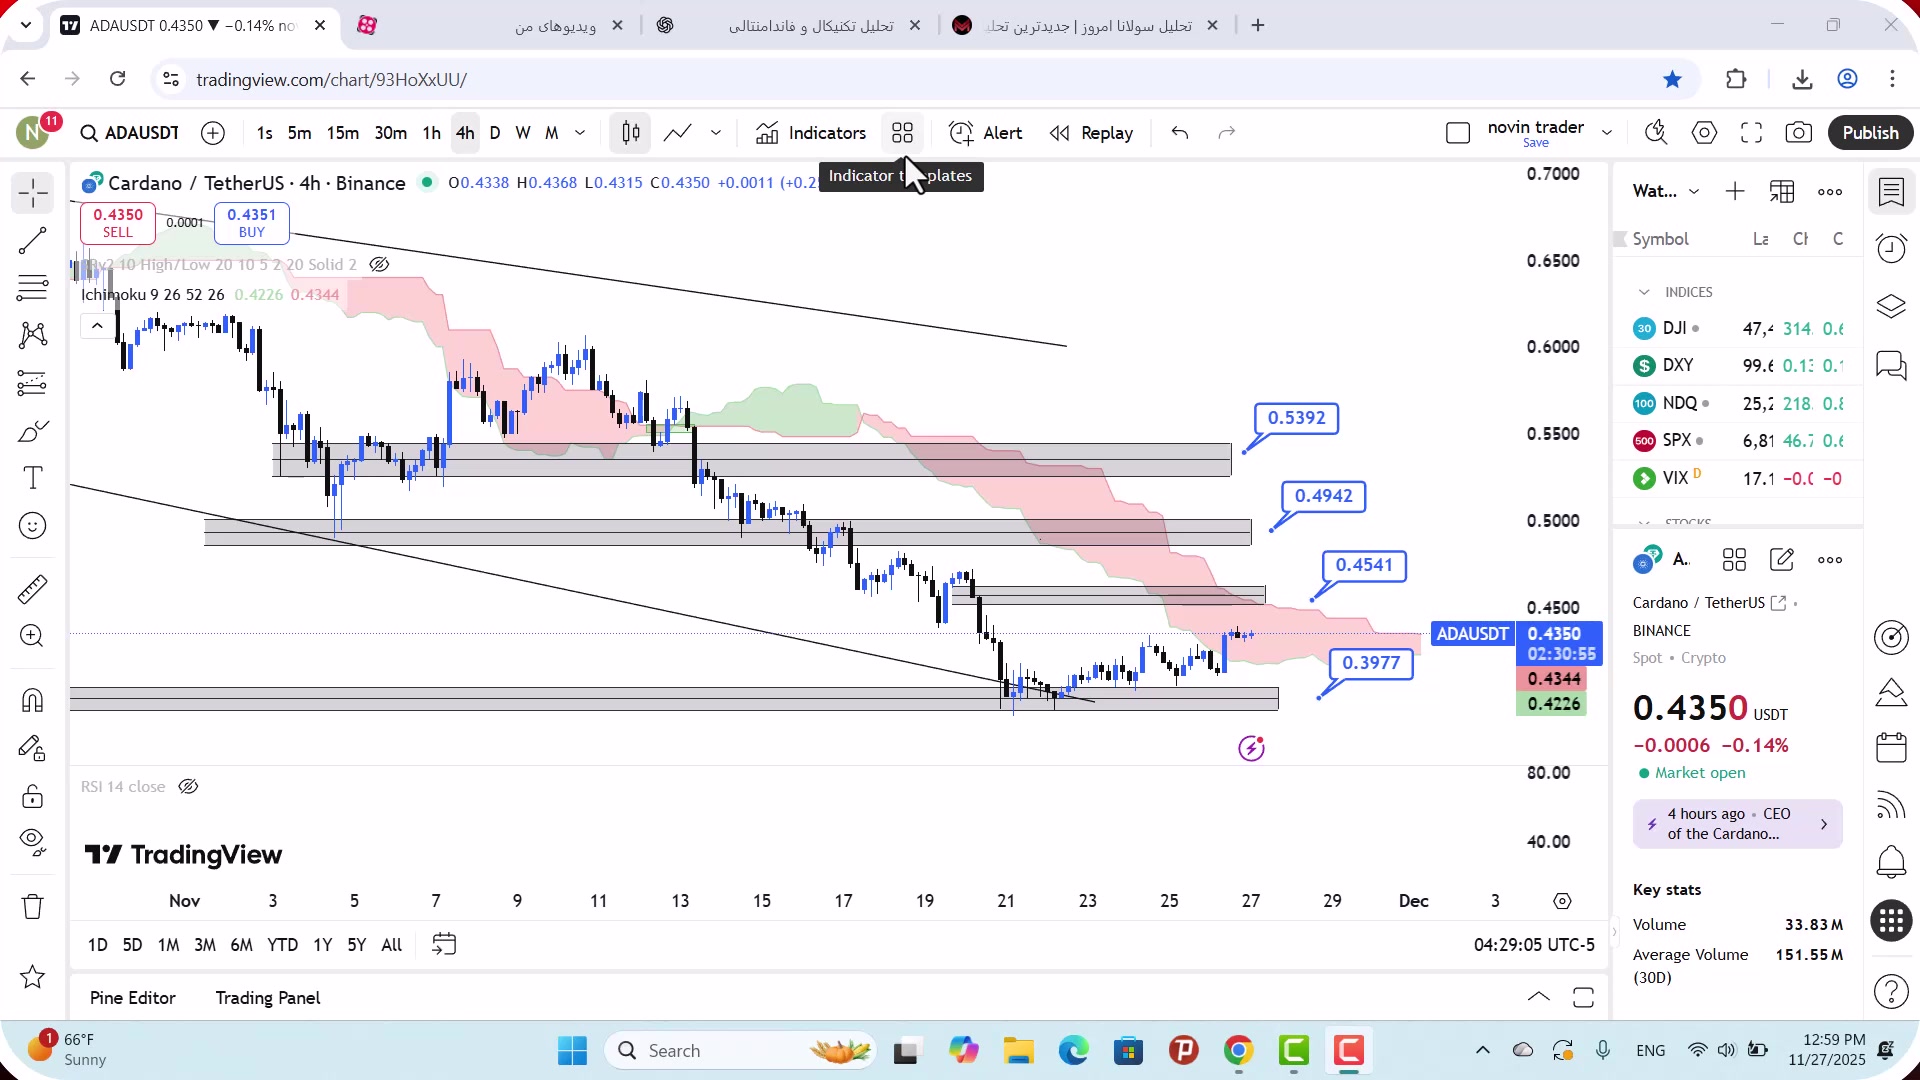Open the time axis settings gear

pyautogui.click(x=1563, y=902)
